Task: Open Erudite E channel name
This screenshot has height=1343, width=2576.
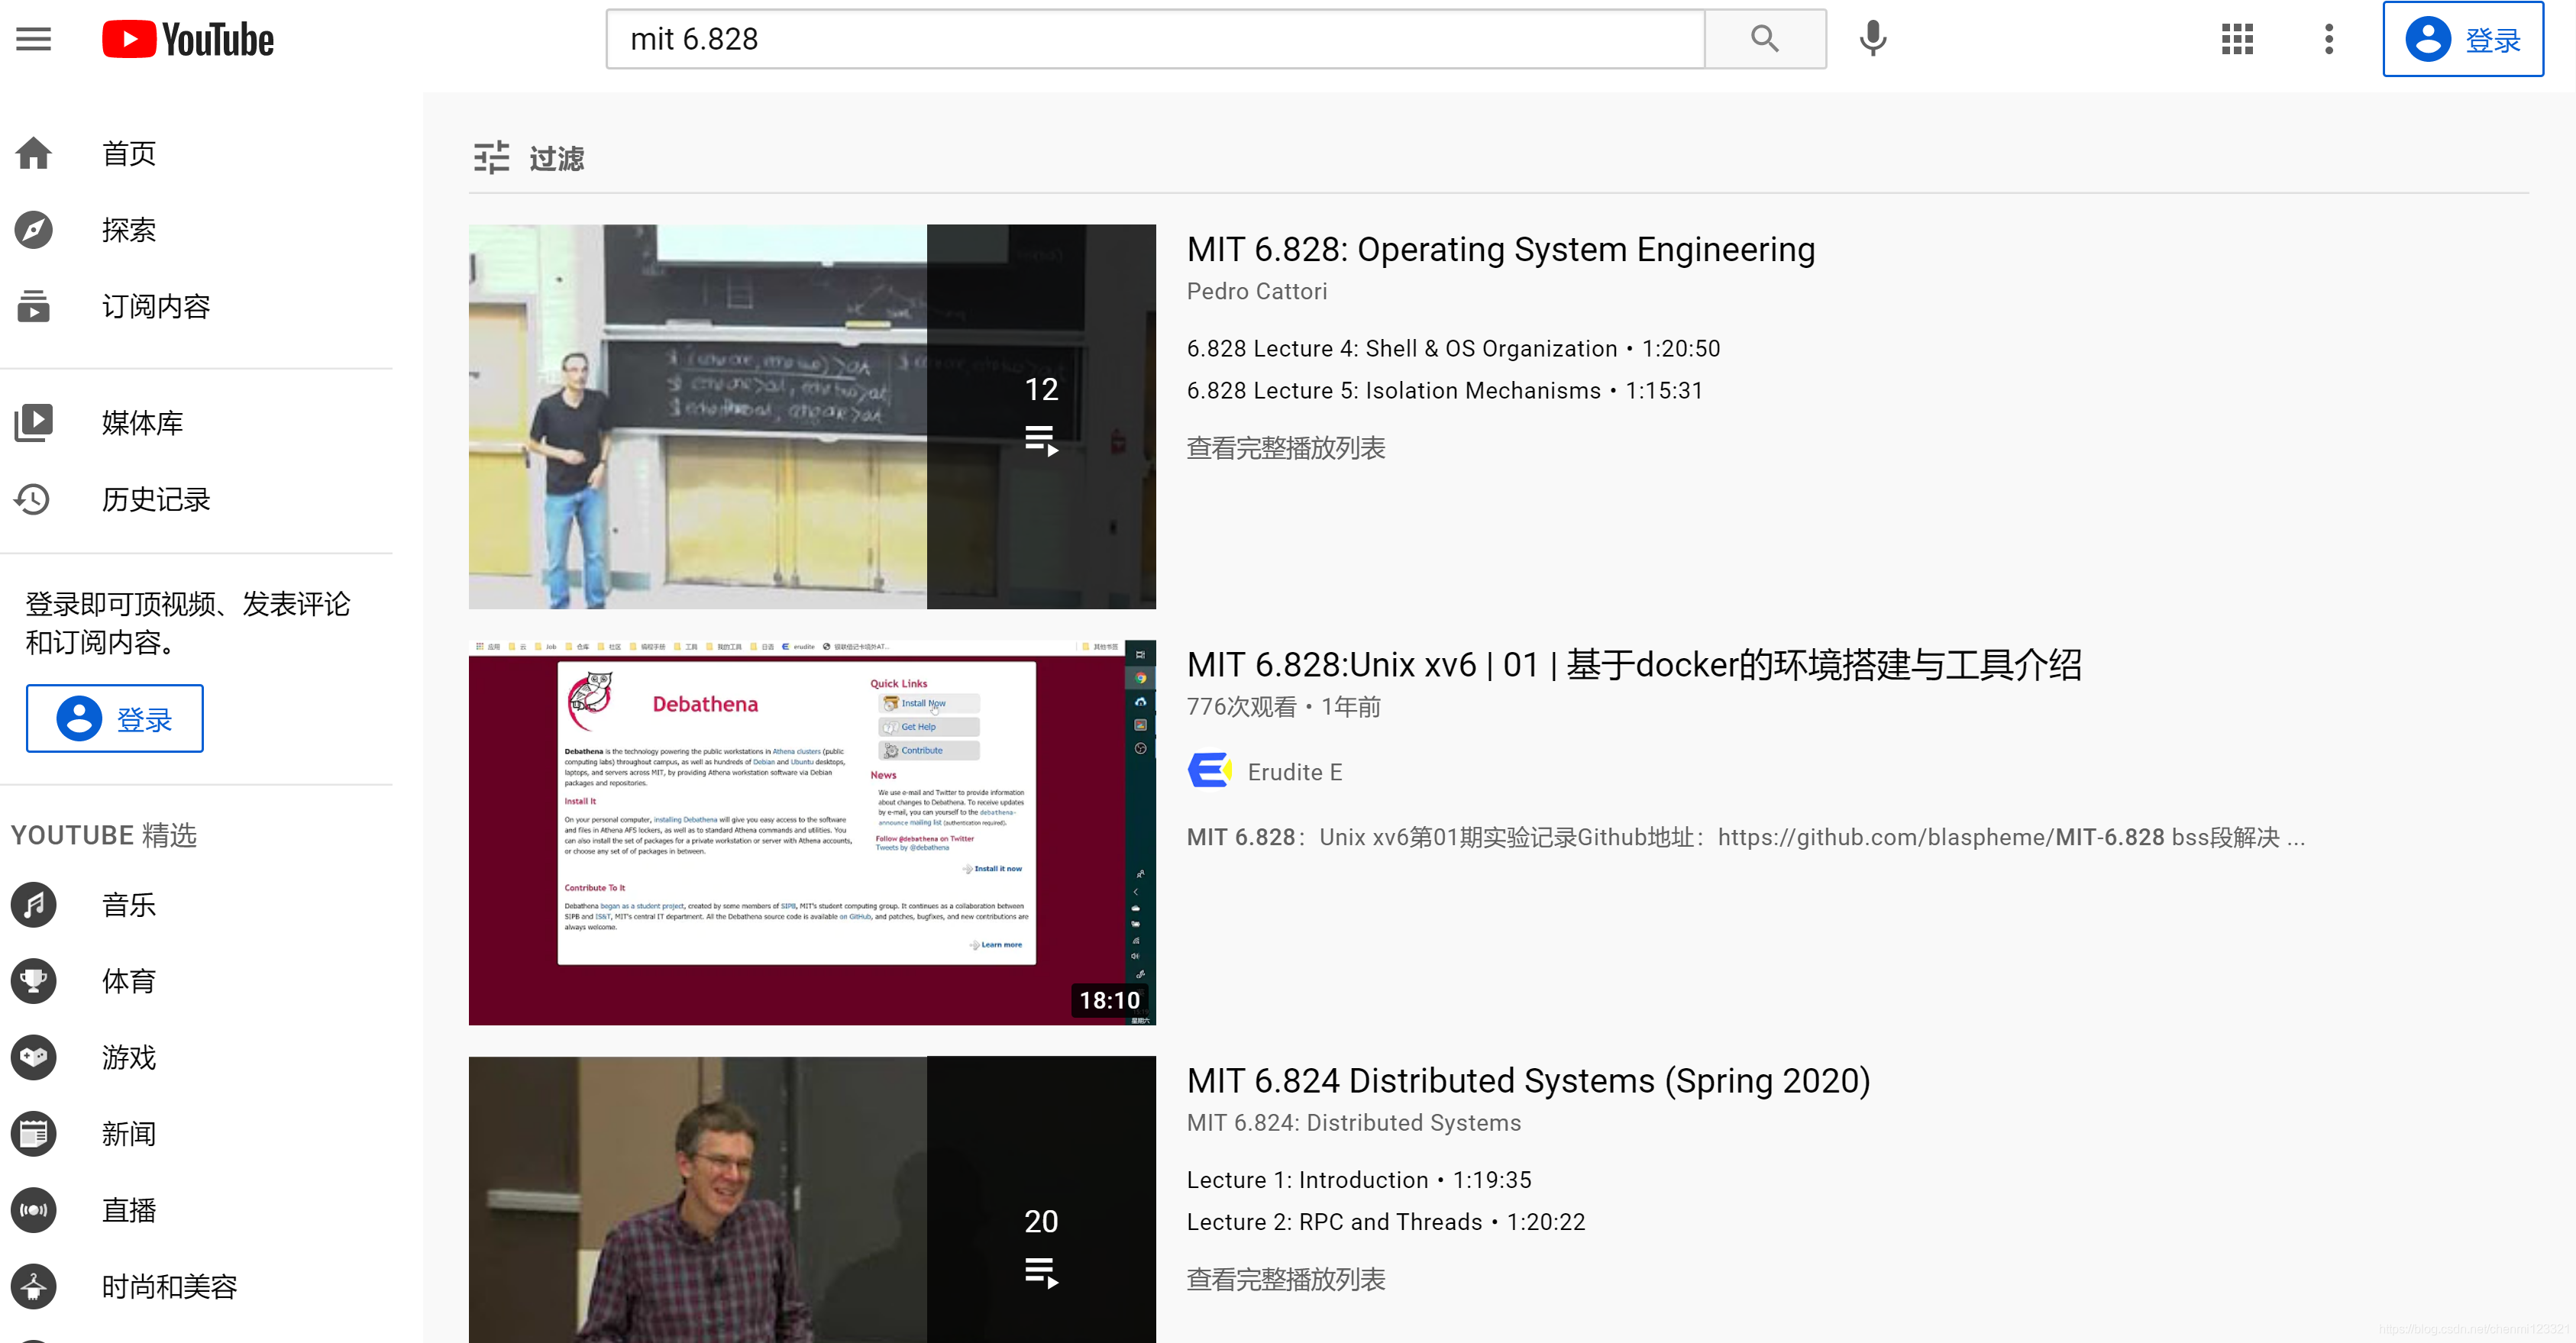Action: coord(1295,772)
